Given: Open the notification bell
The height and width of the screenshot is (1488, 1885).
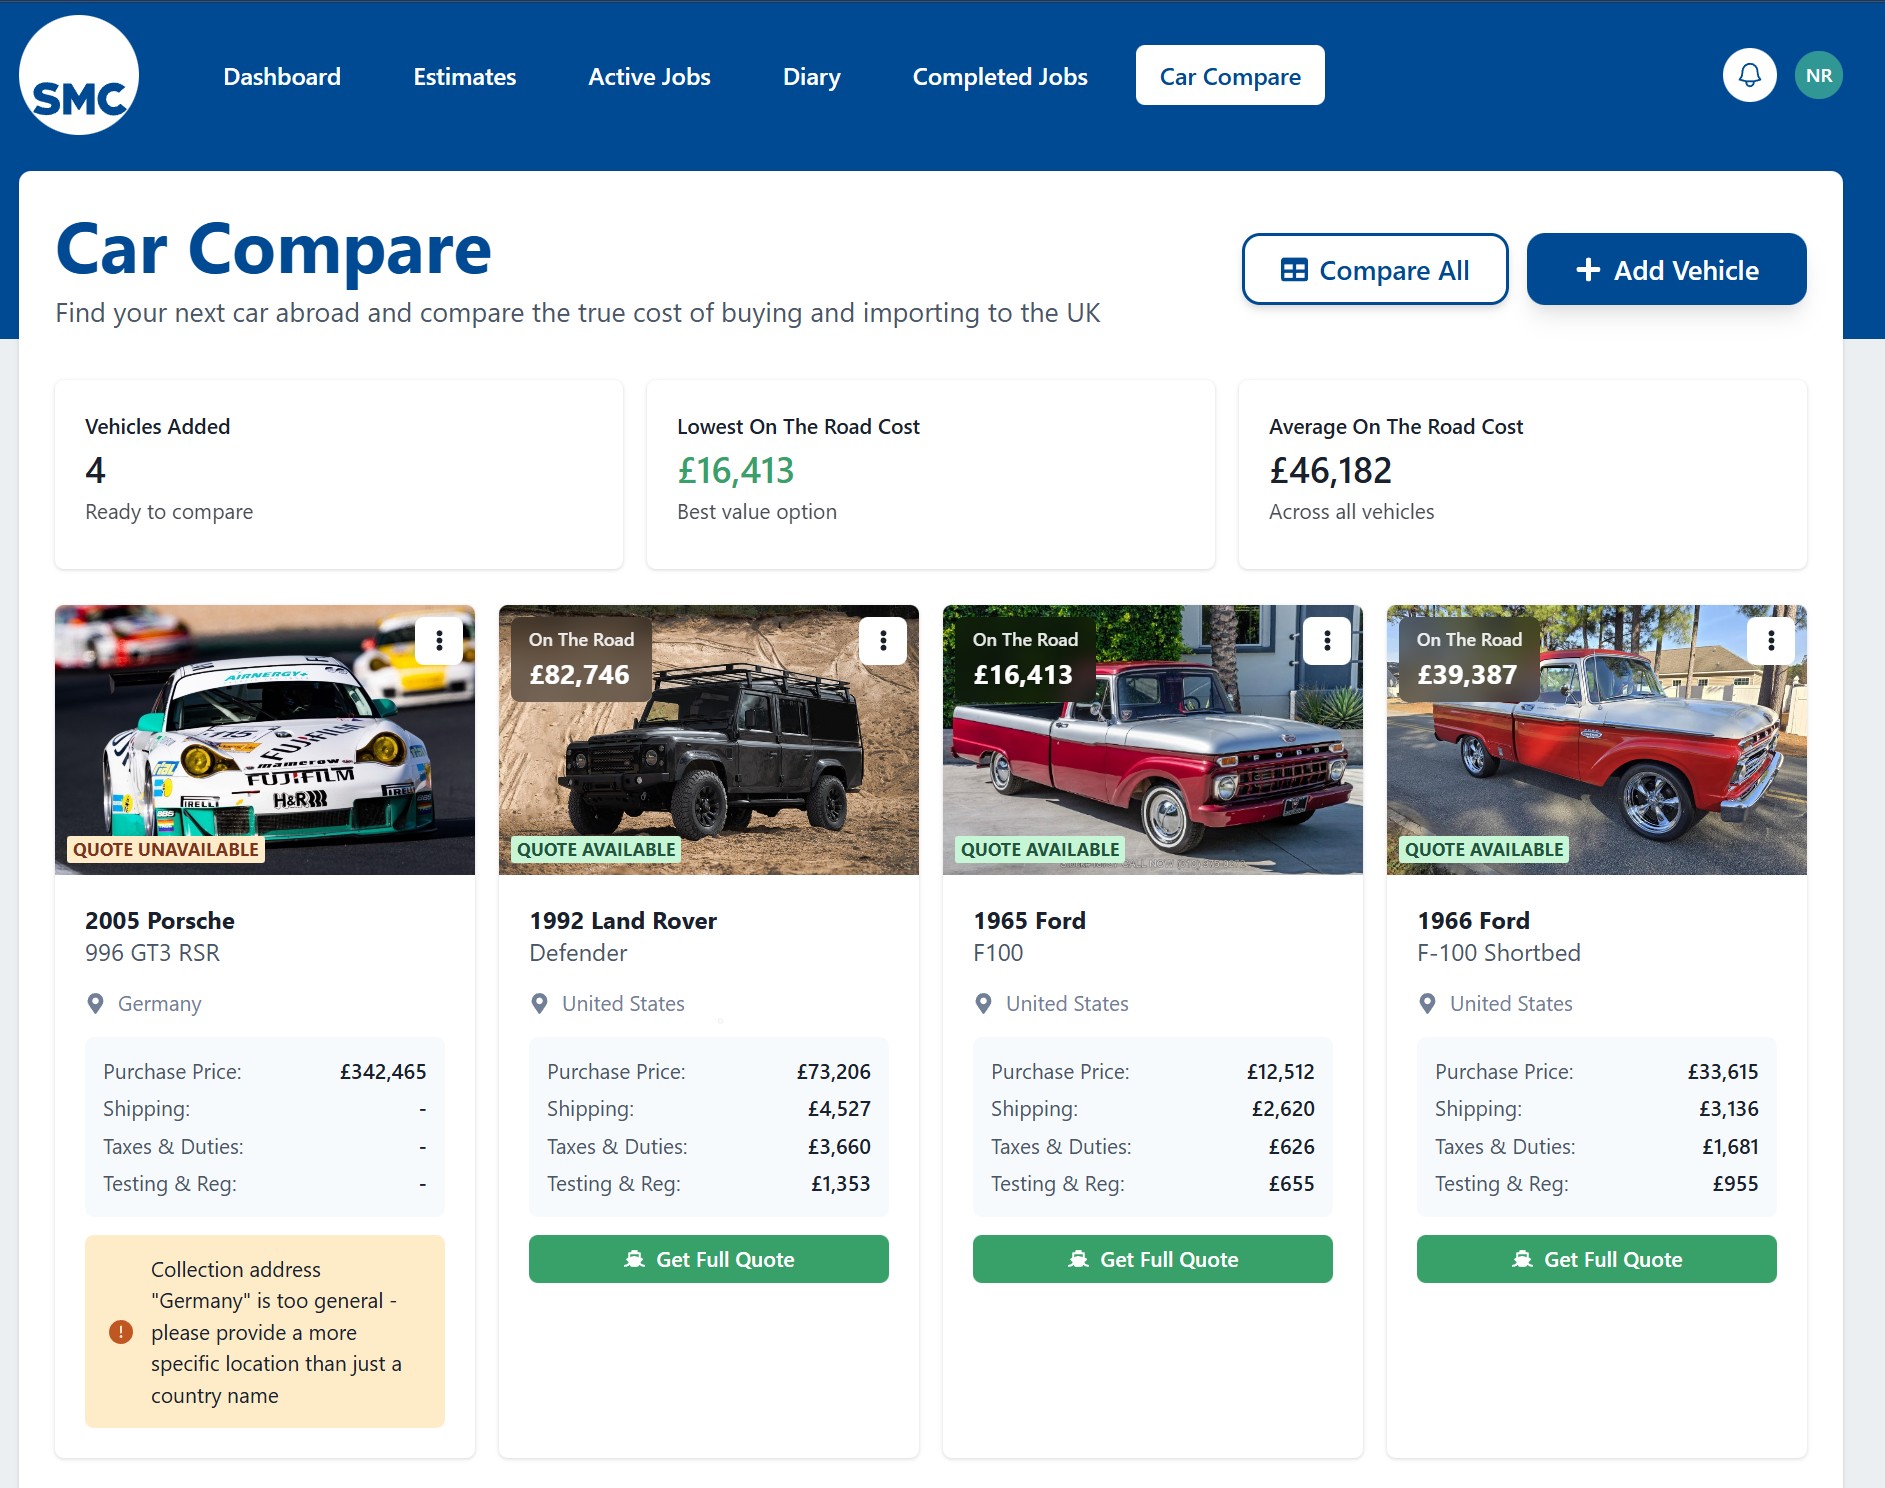Looking at the screenshot, I should (x=1749, y=74).
